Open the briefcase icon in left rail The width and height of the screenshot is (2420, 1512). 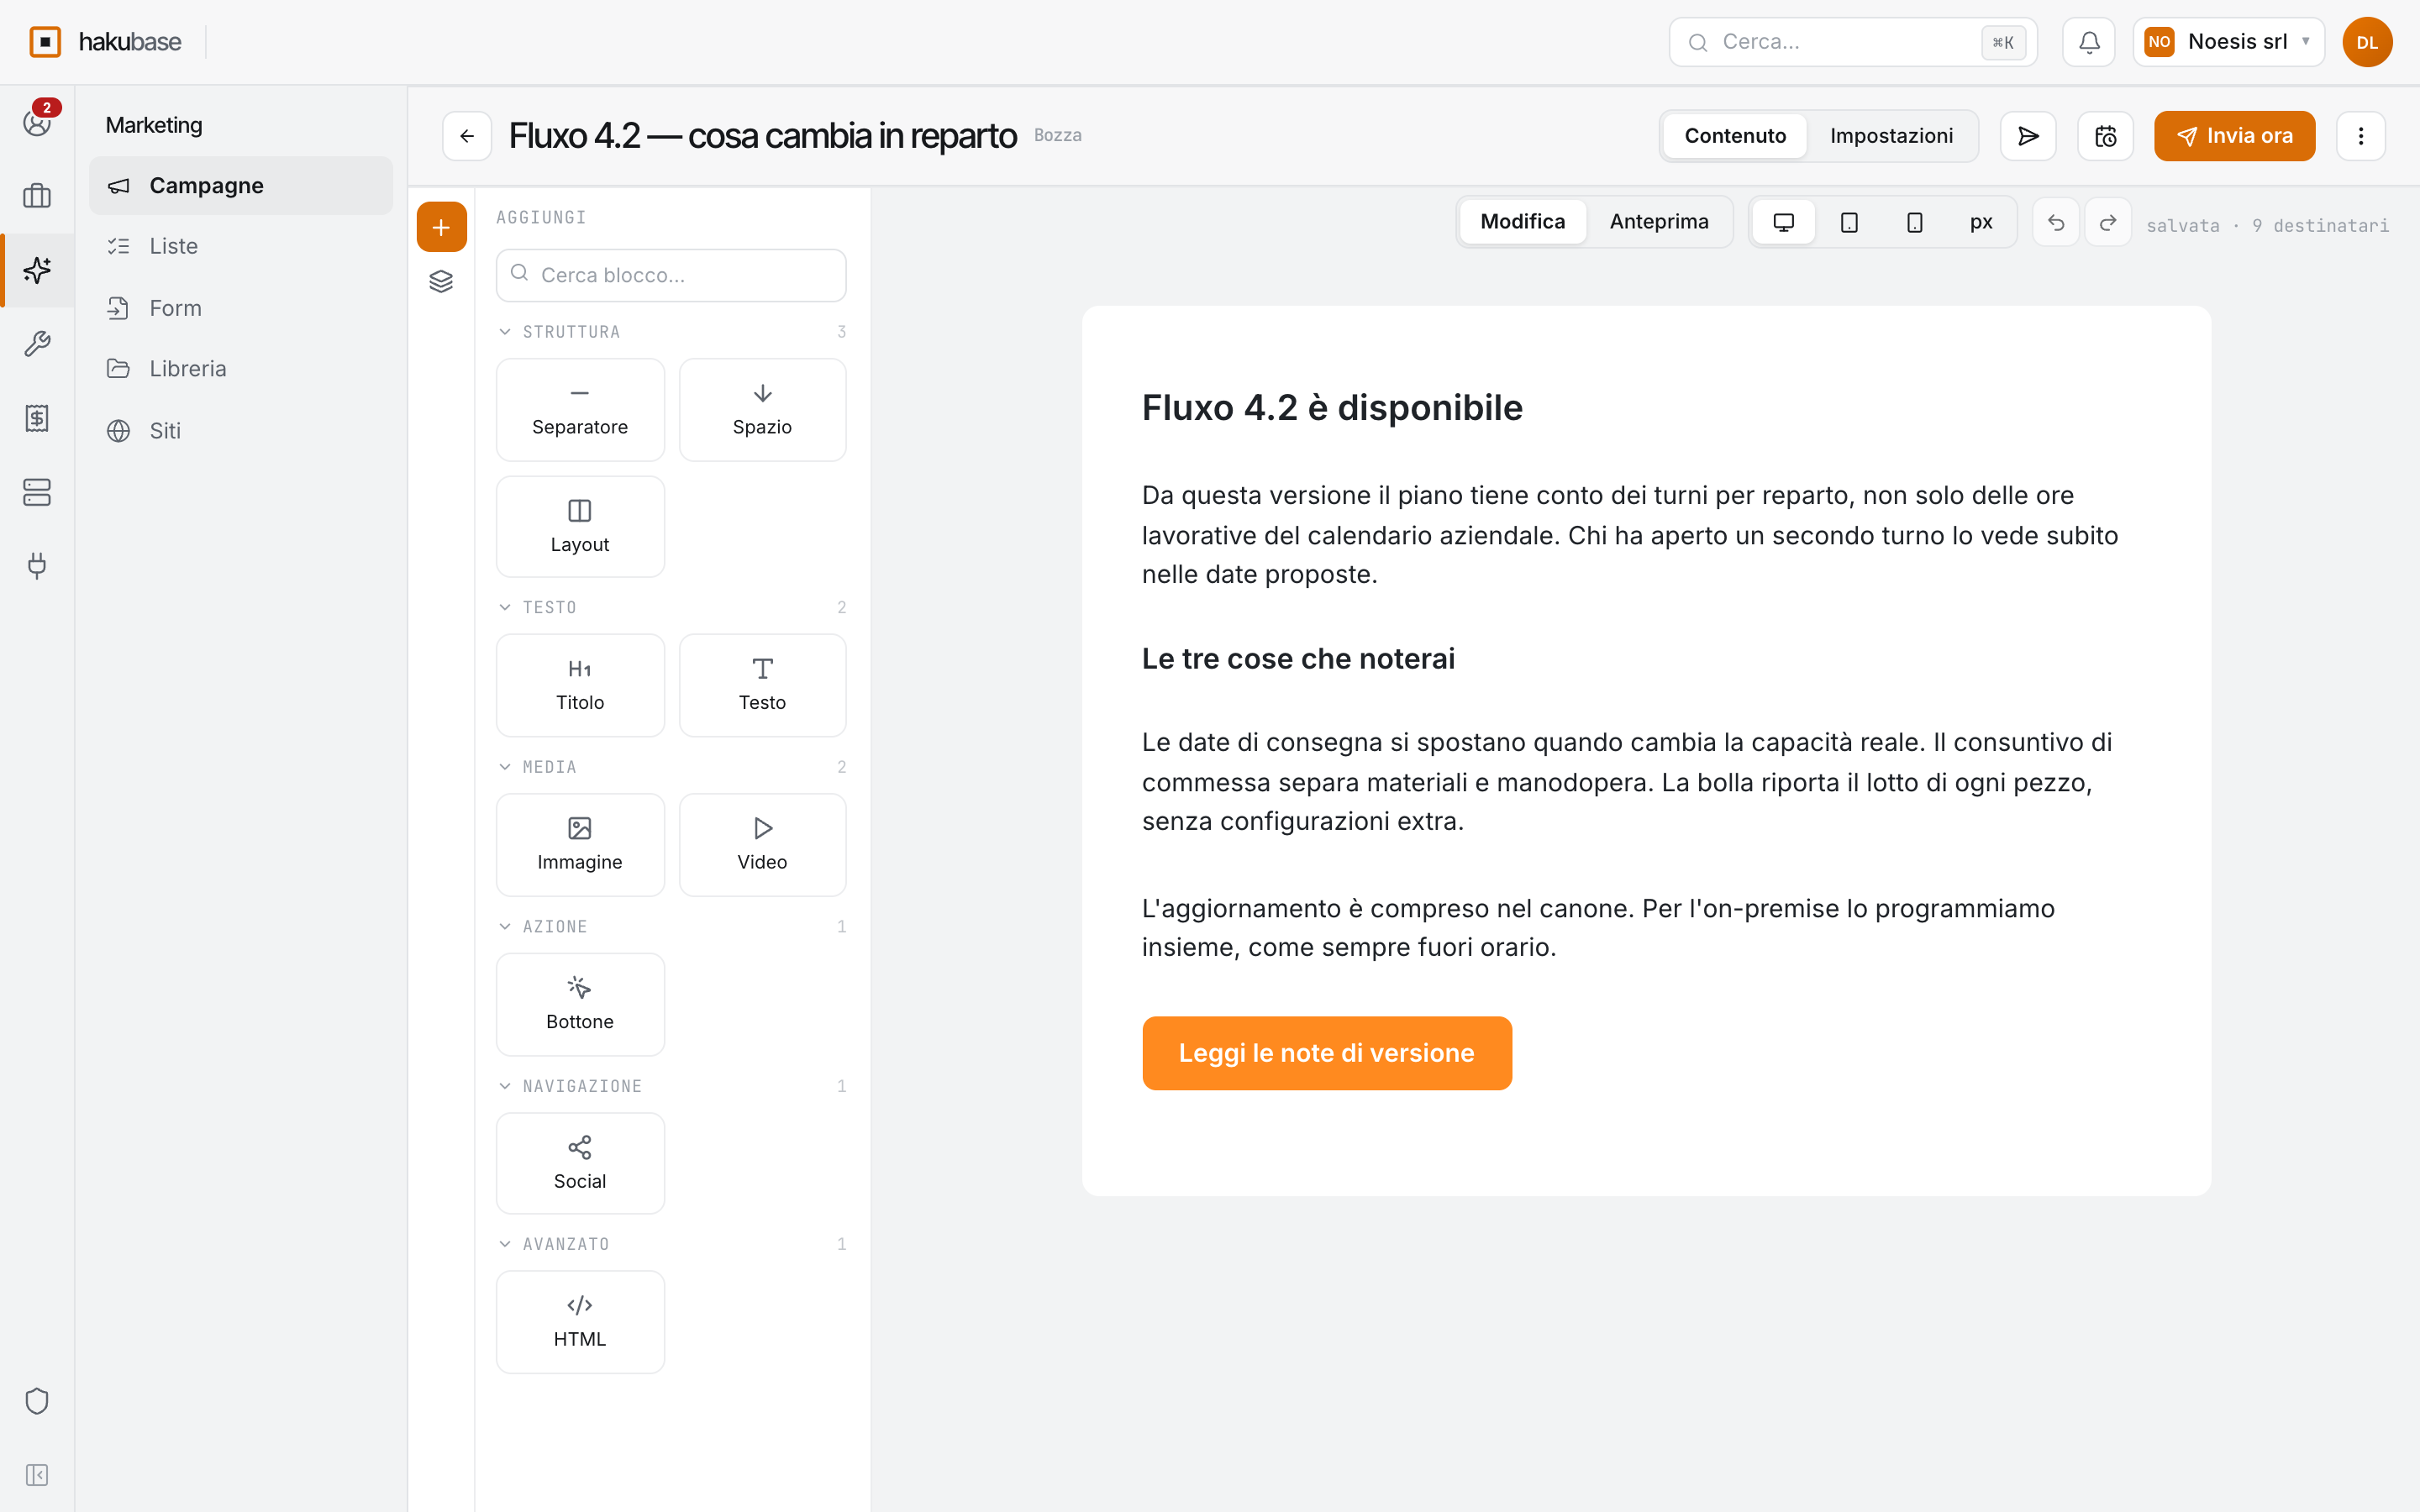37,196
